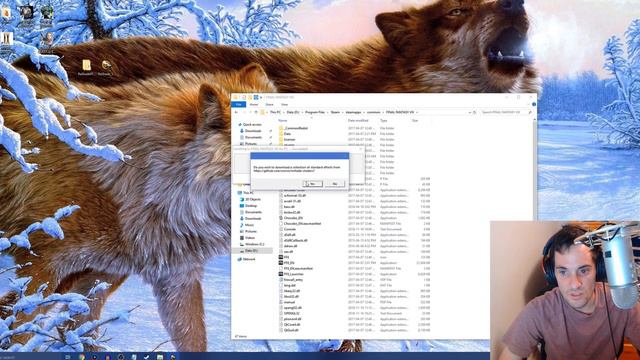The height and width of the screenshot is (360, 640).
Task: Open the chevron after FINAL FANTASY VIII in the breadcrumb
Action: [x=417, y=112]
